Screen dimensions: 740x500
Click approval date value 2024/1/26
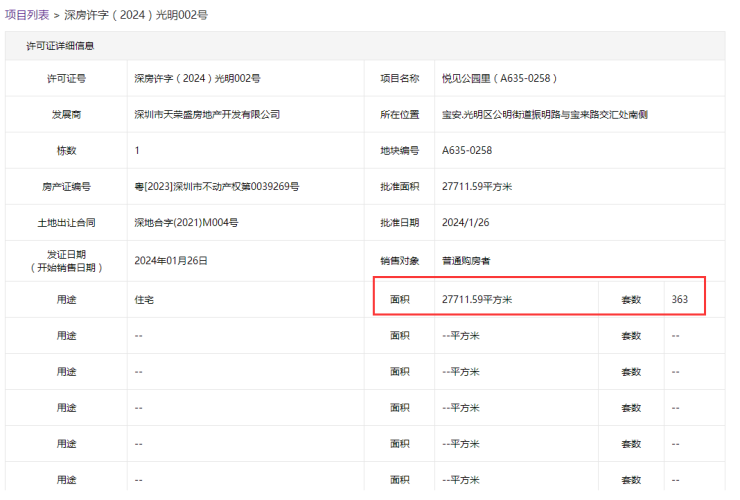[x=463, y=222]
